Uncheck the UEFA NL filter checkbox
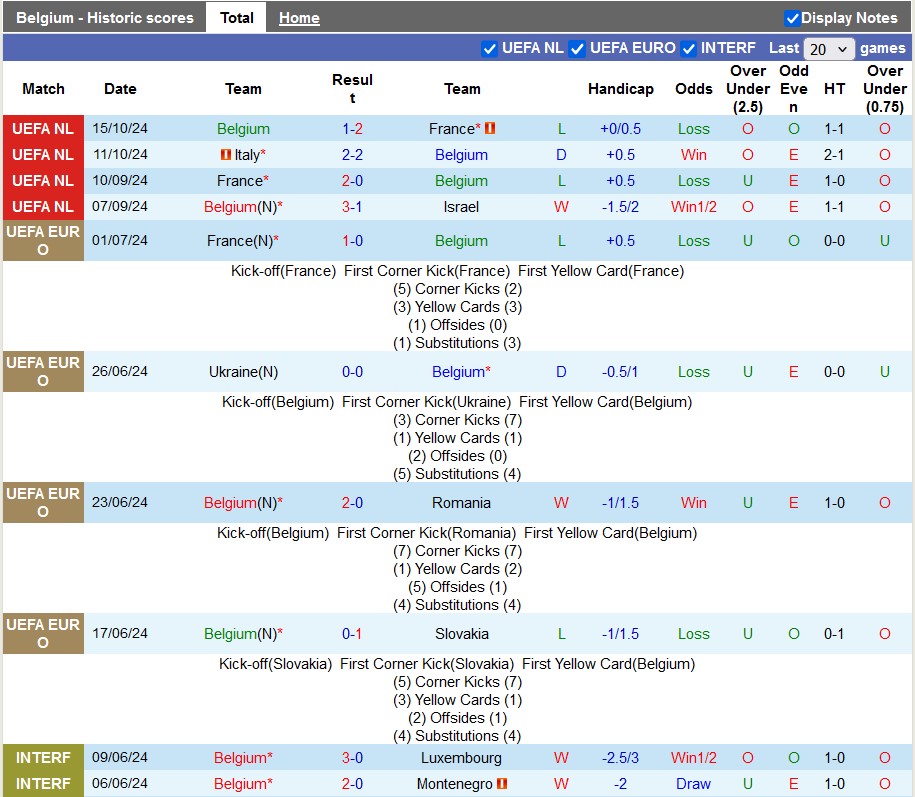This screenshot has width=915, height=797. pyautogui.click(x=489, y=48)
